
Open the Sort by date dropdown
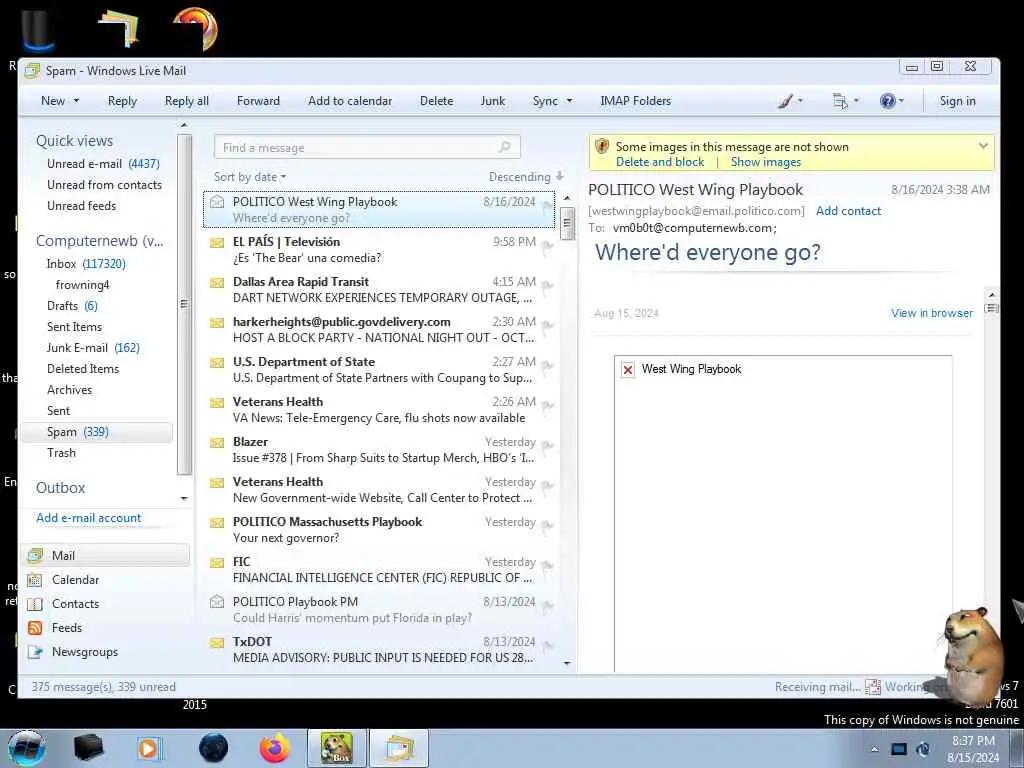[x=250, y=177]
